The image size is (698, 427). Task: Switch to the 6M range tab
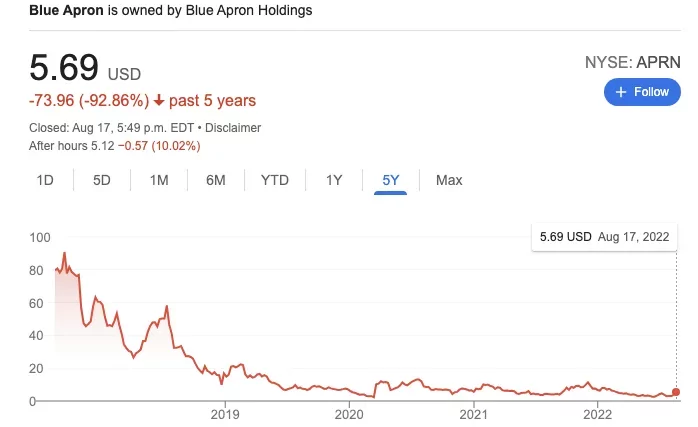pos(215,180)
